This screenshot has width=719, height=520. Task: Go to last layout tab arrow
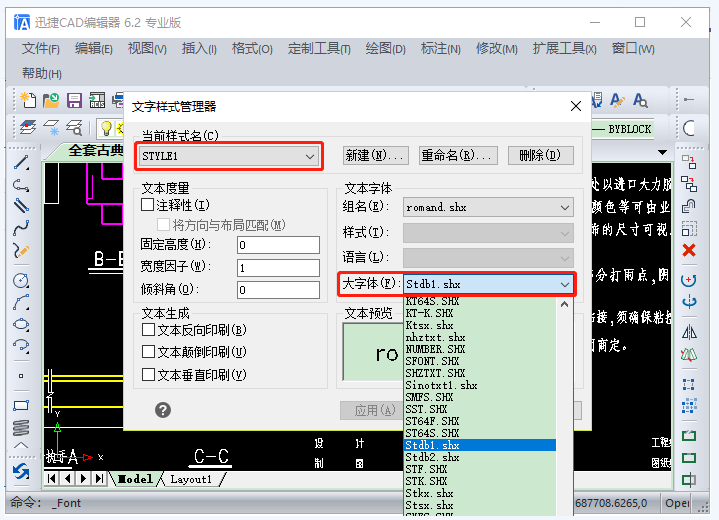(99, 479)
